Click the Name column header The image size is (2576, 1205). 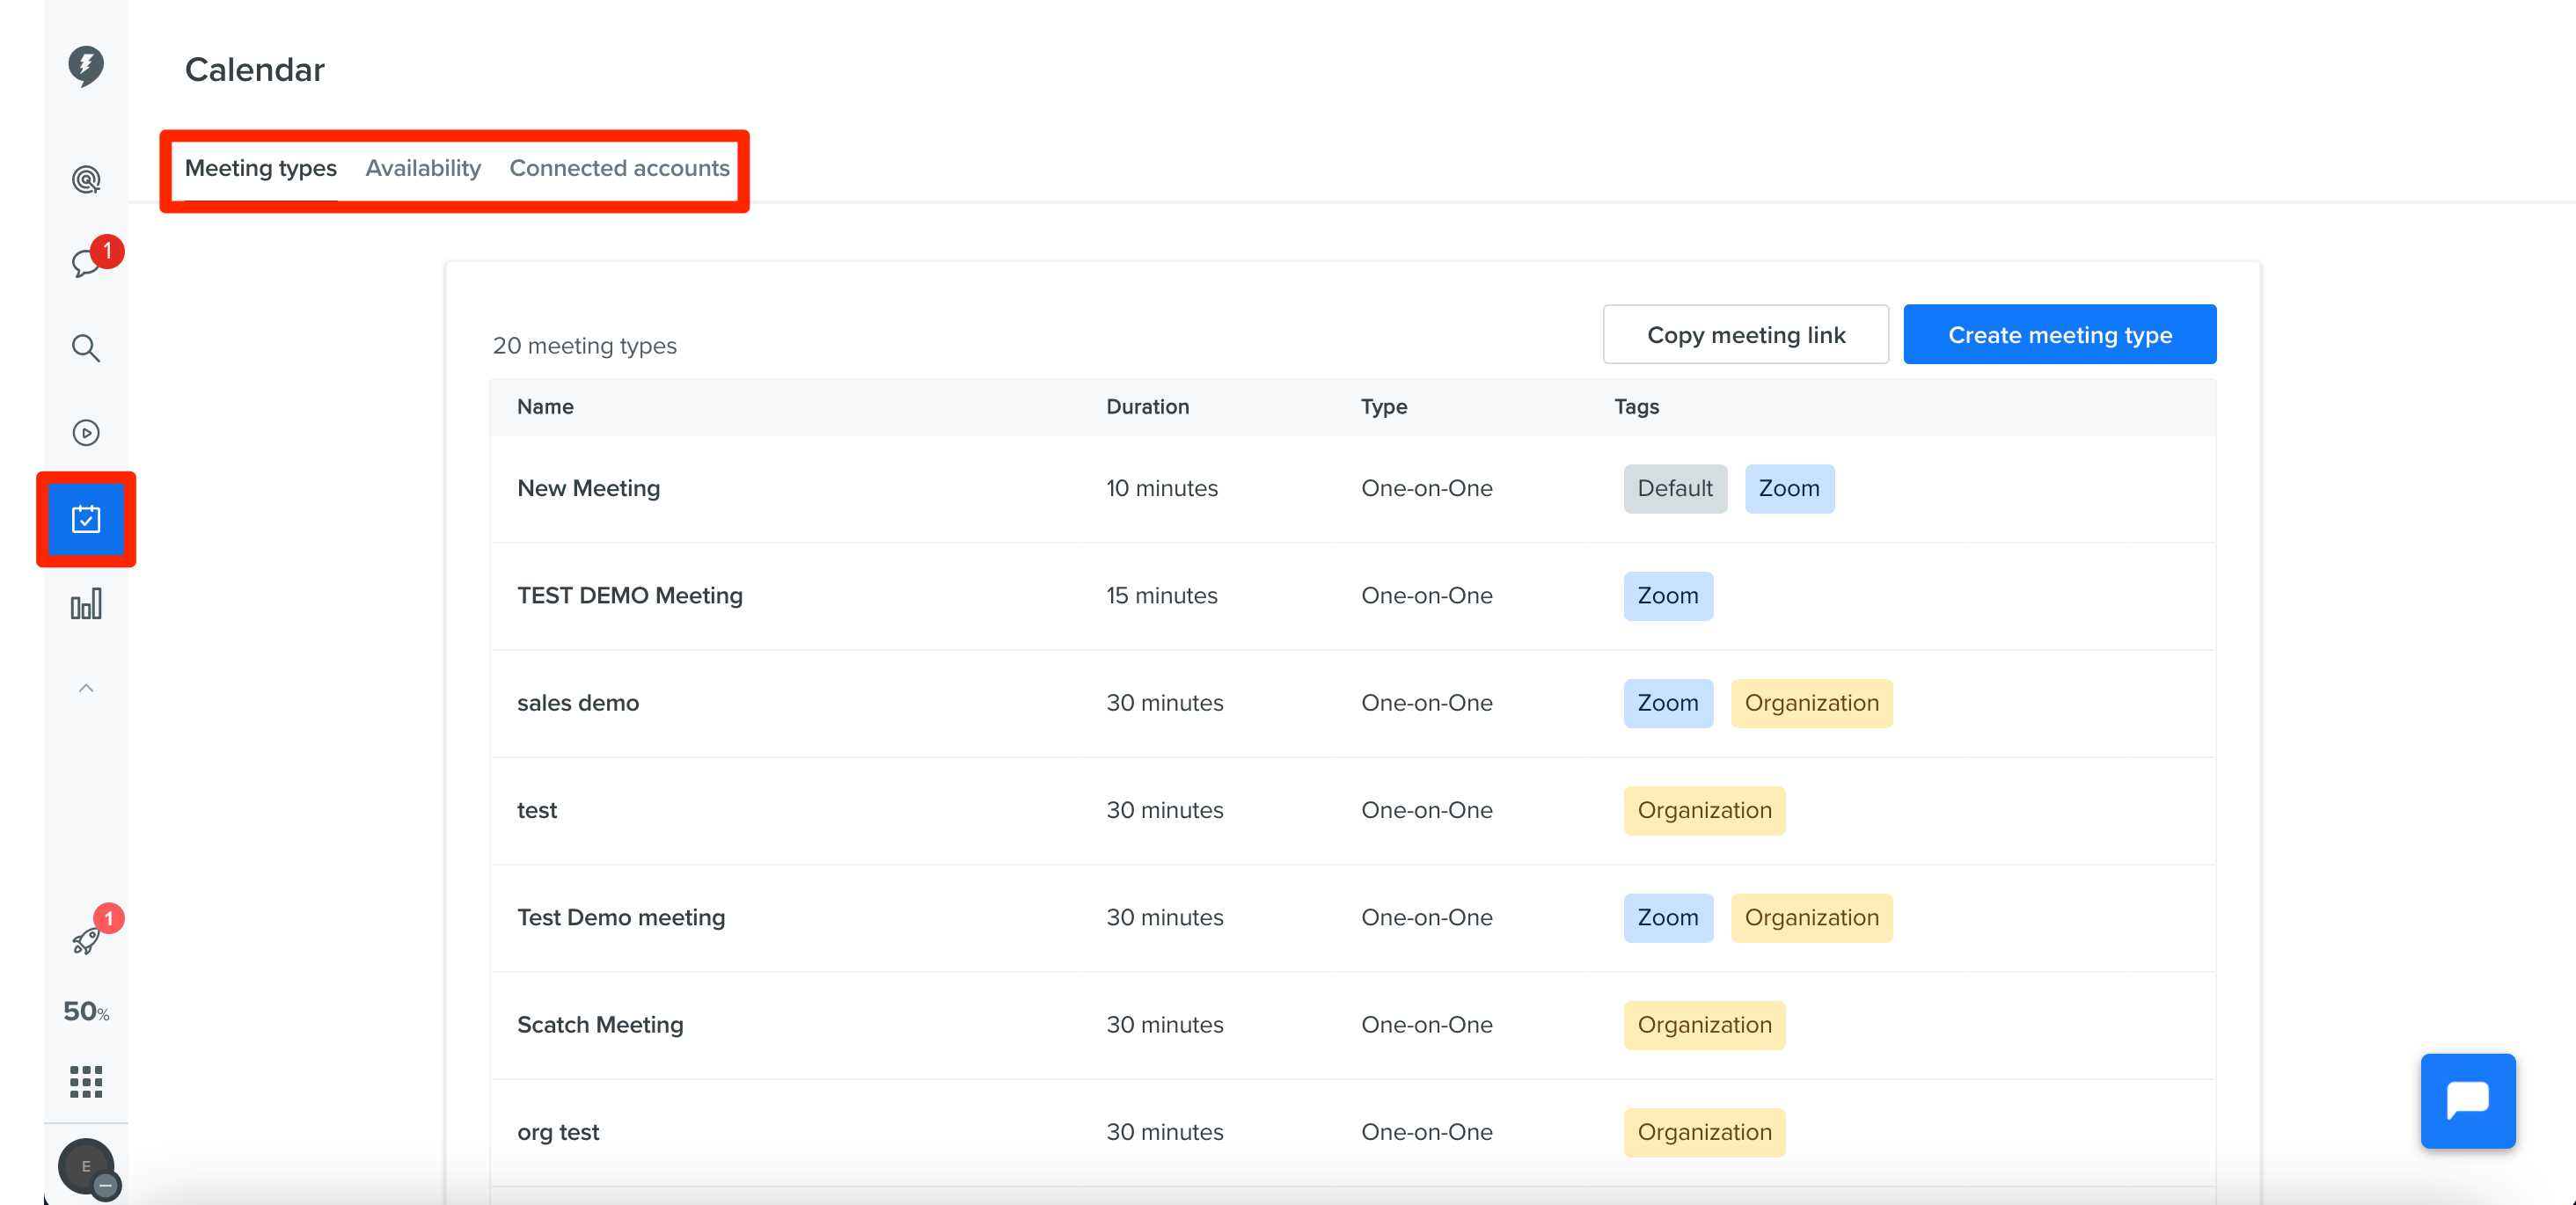click(x=545, y=407)
